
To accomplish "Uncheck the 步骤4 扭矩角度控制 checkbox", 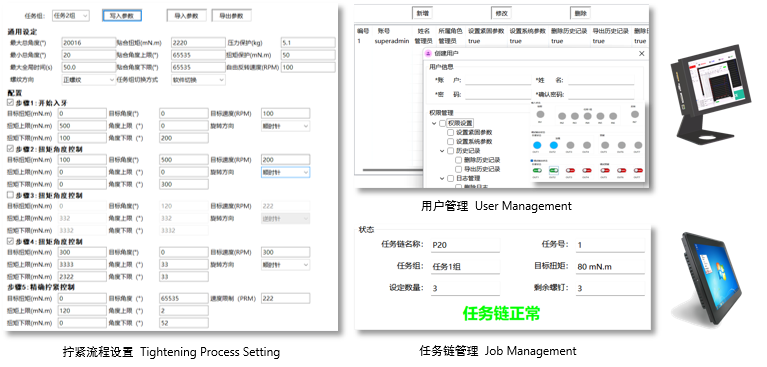I will point(10,241).
